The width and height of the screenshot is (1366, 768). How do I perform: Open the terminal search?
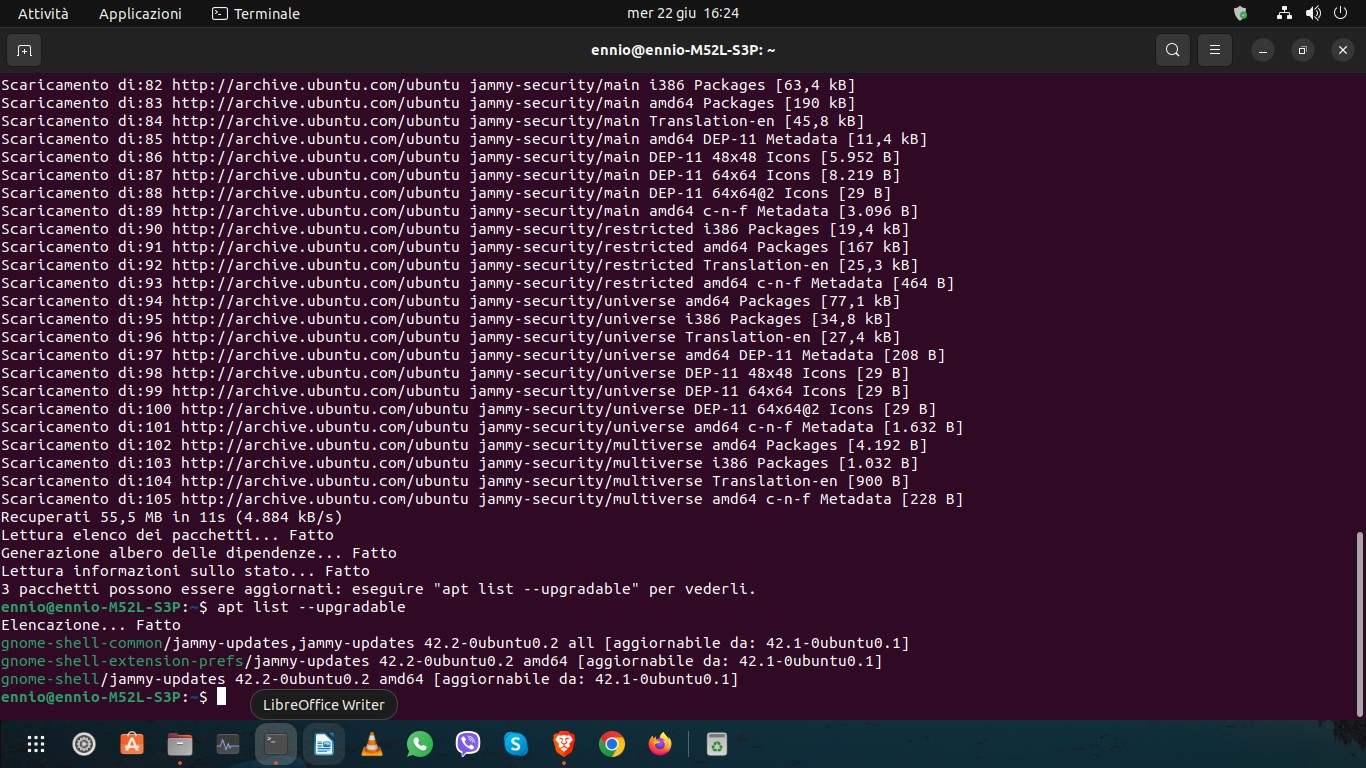(1173, 50)
